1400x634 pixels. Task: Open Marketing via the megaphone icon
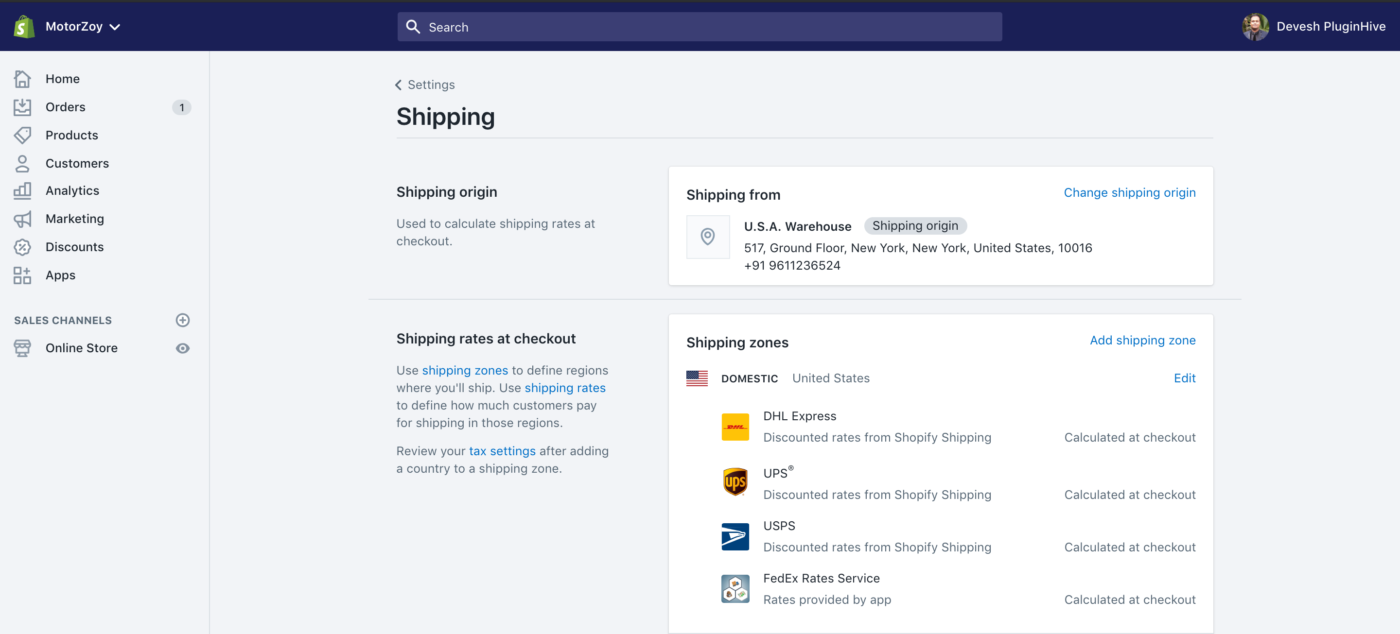coord(24,218)
